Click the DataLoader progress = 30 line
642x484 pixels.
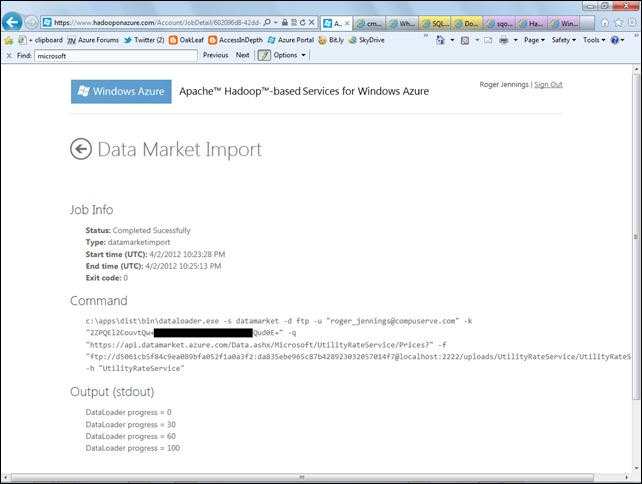click(x=131, y=424)
